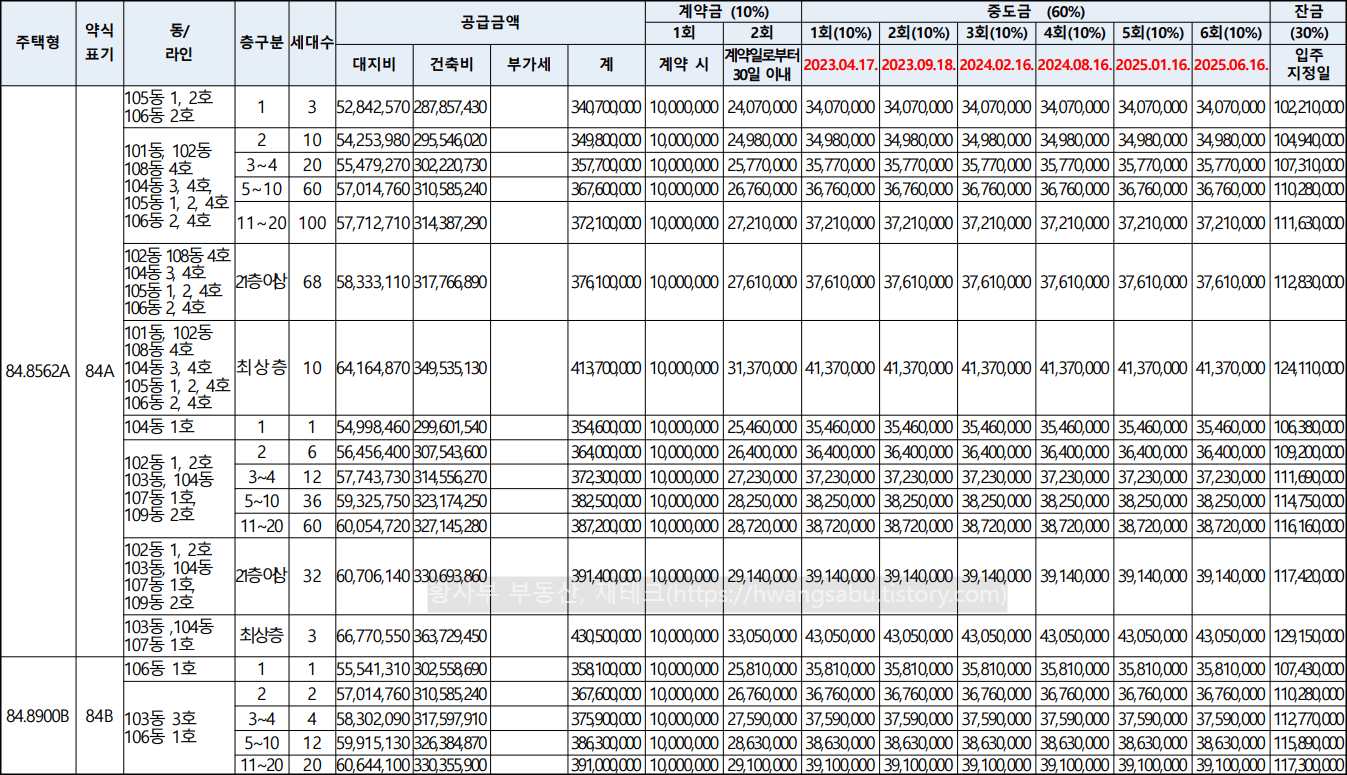
Task: Click the 391,400,000 total value
Action: pos(607,576)
